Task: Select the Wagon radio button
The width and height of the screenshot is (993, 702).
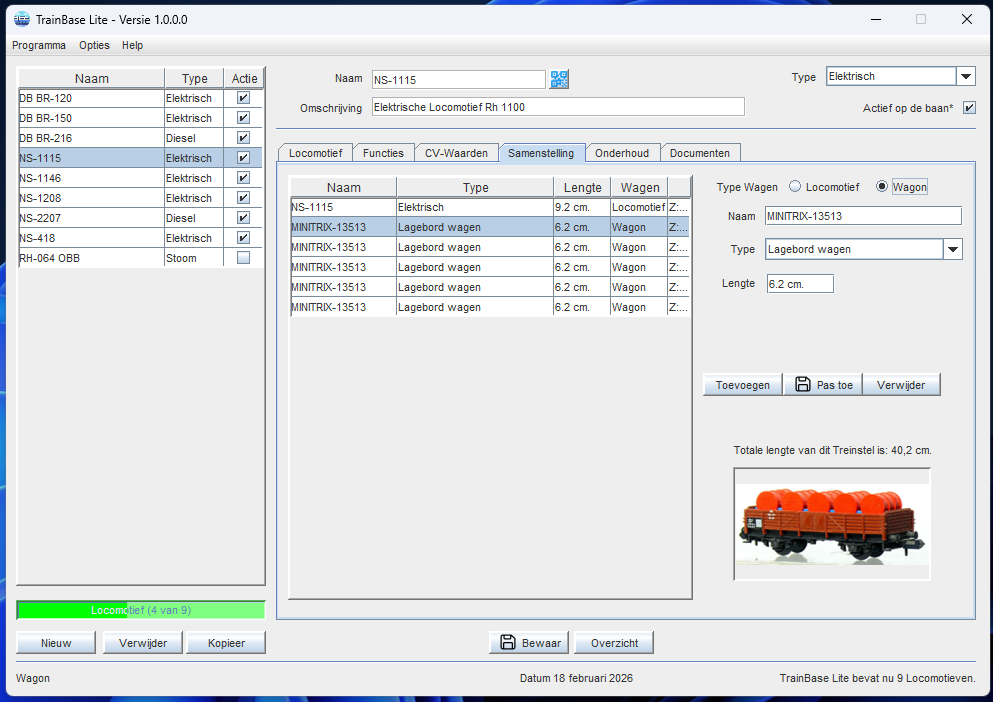Action: click(882, 187)
